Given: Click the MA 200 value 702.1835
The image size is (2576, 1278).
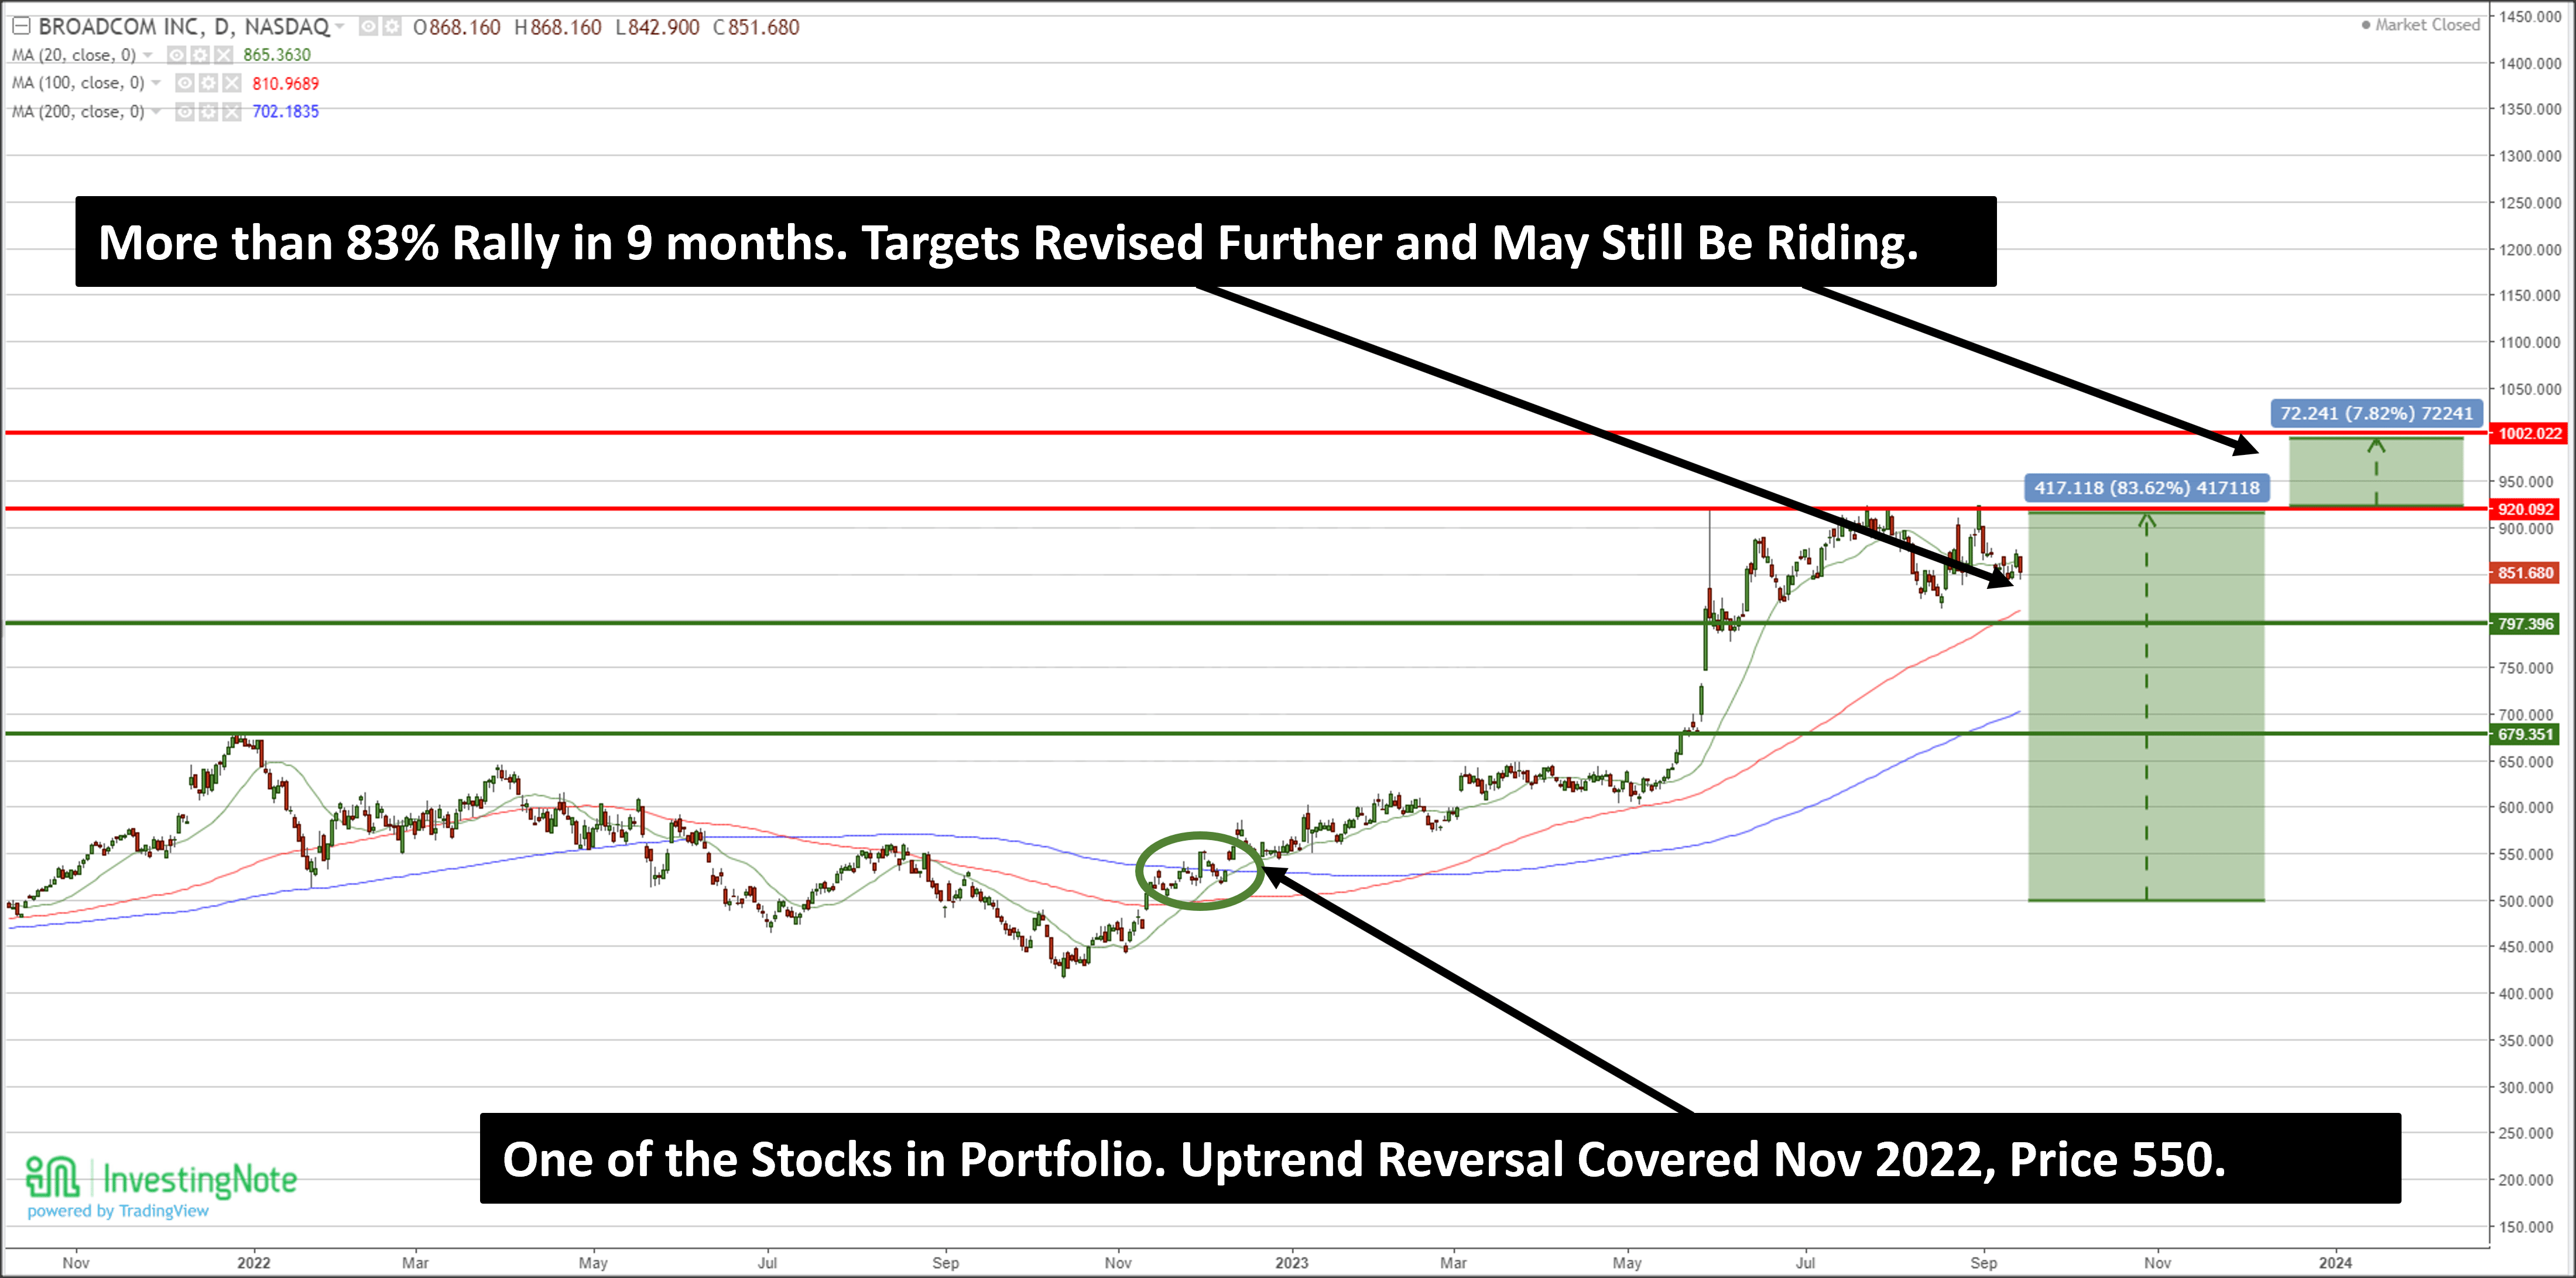Looking at the screenshot, I should click(285, 111).
